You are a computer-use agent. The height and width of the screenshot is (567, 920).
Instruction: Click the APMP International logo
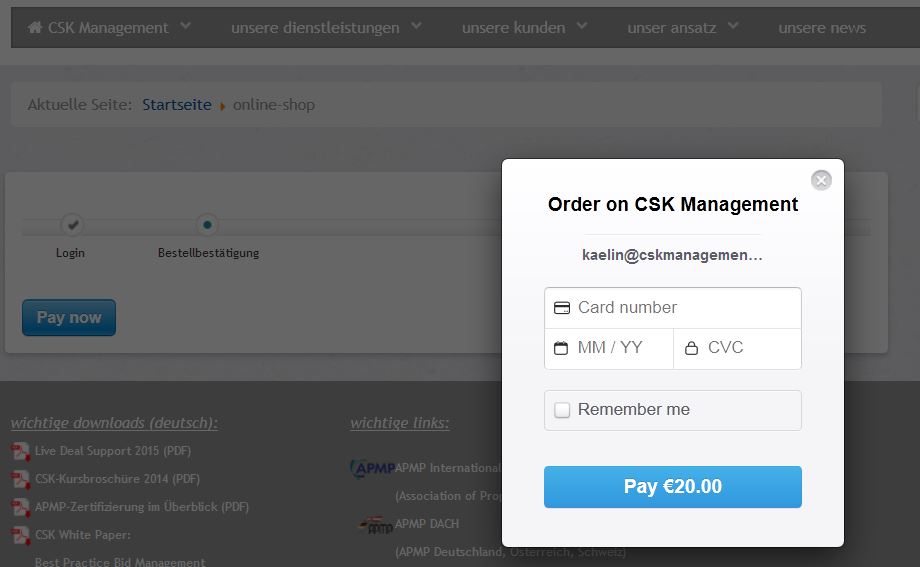[372, 468]
